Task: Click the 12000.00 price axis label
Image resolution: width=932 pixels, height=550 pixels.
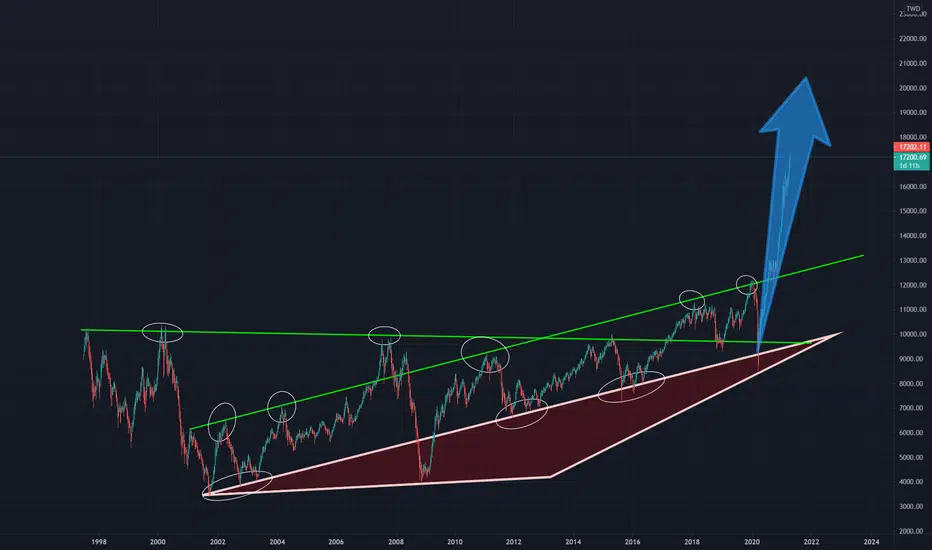Action: click(912, 285)
